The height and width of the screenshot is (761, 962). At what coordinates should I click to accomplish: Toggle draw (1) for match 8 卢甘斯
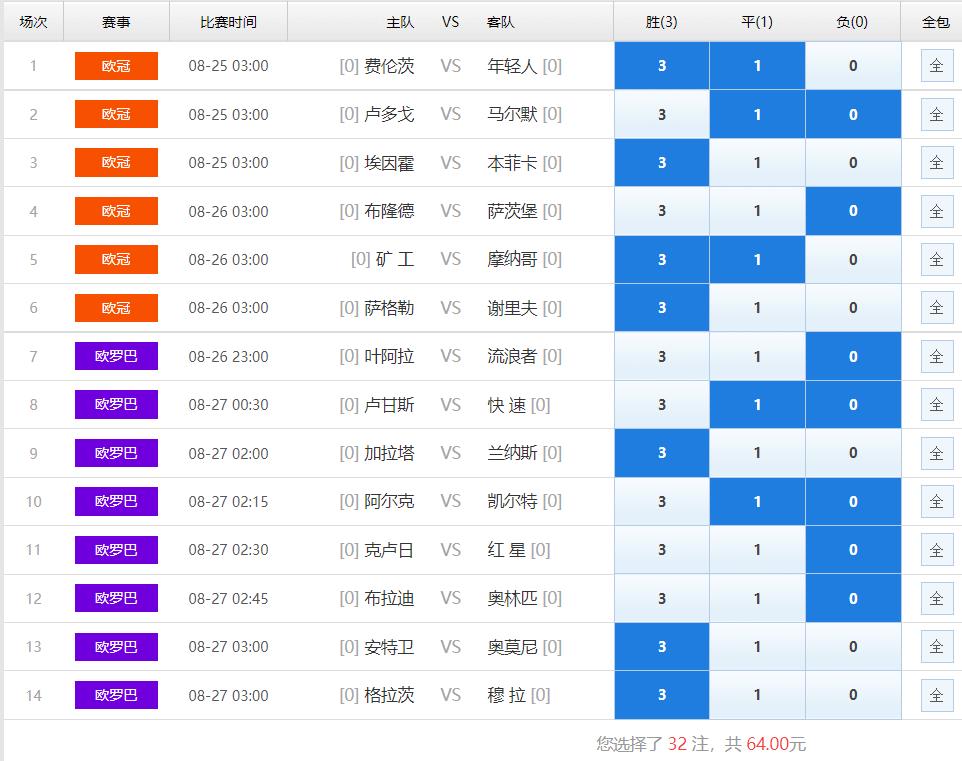click(757, 404)
